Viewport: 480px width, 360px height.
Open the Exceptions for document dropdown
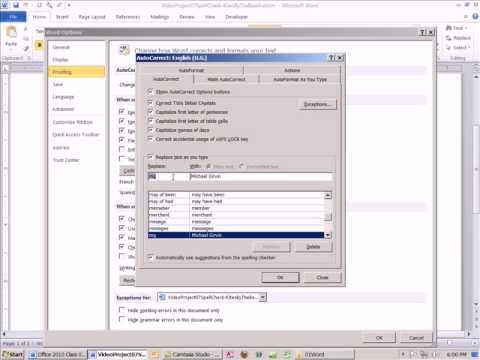tap(263, 297)
